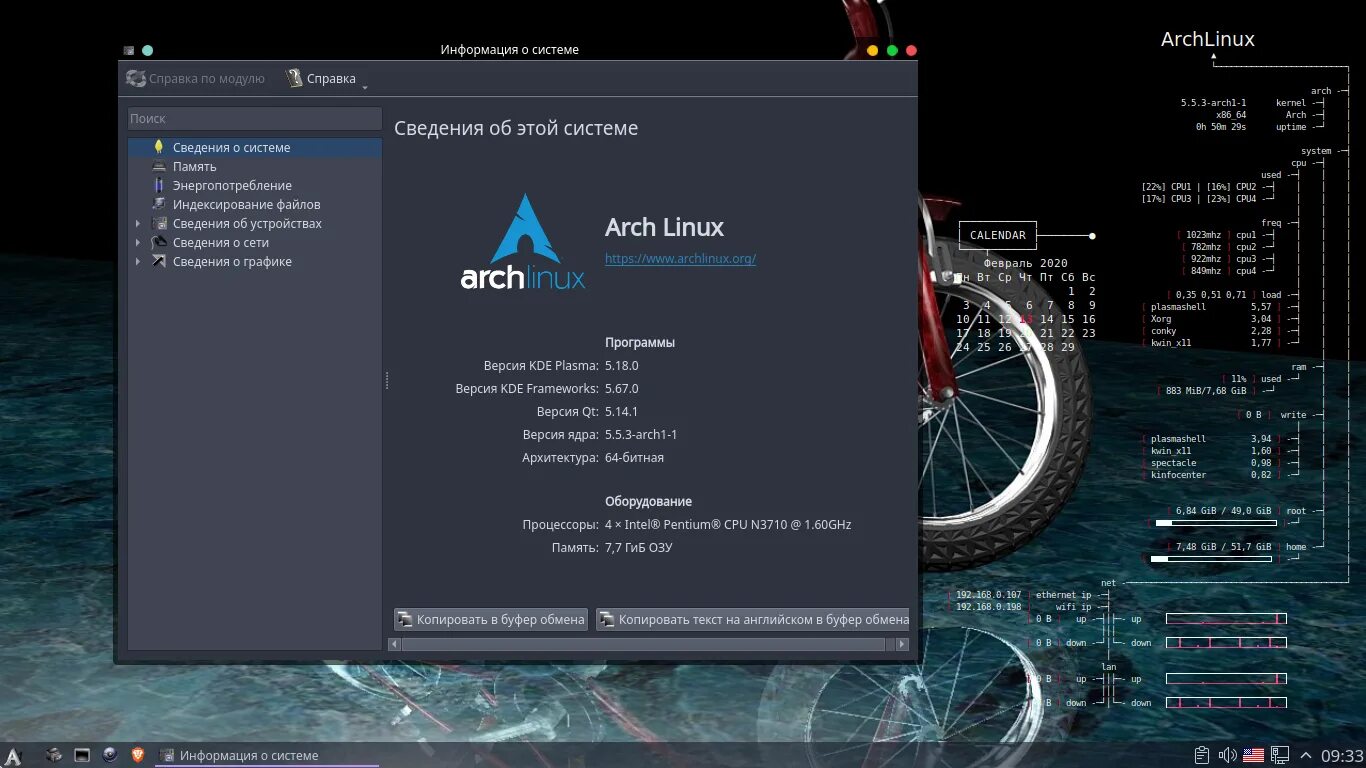Select Сведения о системе in the sidebar
1366x768 pixels.
pos(255,148)
